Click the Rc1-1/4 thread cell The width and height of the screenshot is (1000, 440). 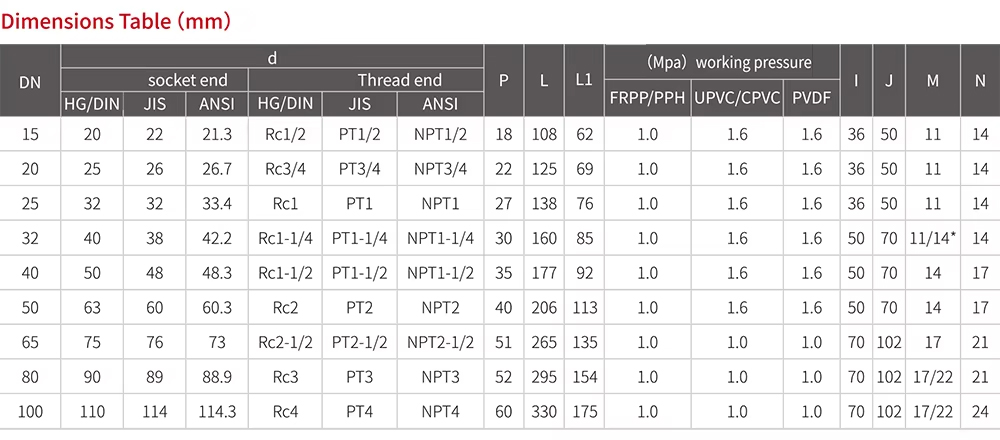pos(286,238)
